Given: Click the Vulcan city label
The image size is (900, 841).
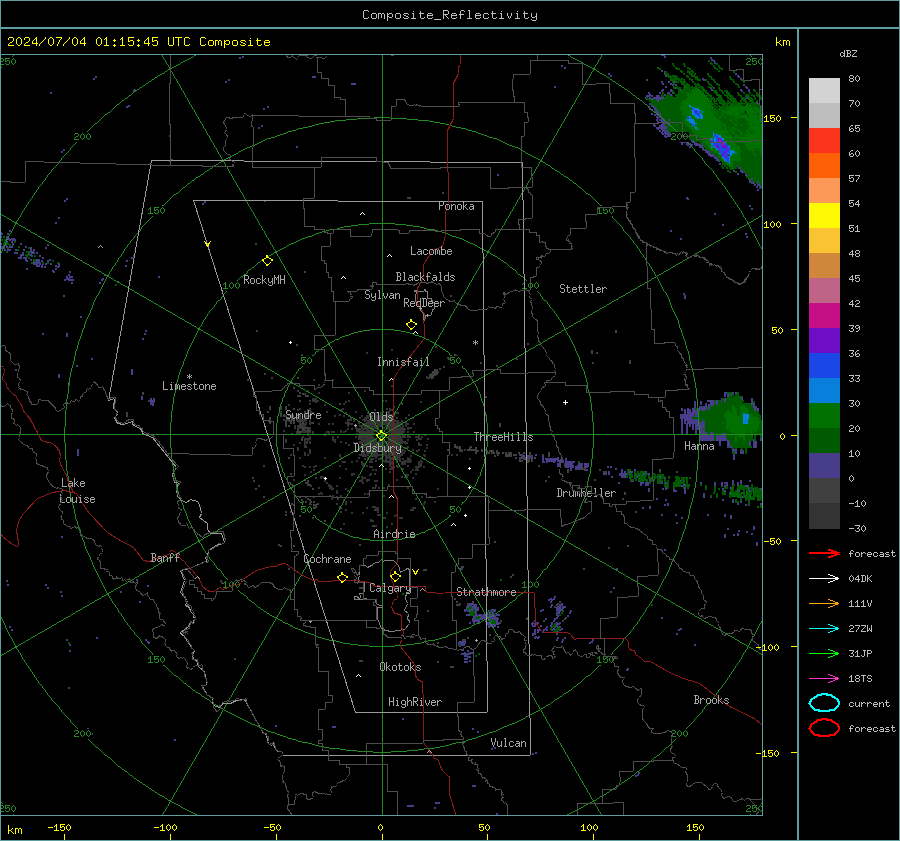Looking at the screenshot, I should coord(508,743).
